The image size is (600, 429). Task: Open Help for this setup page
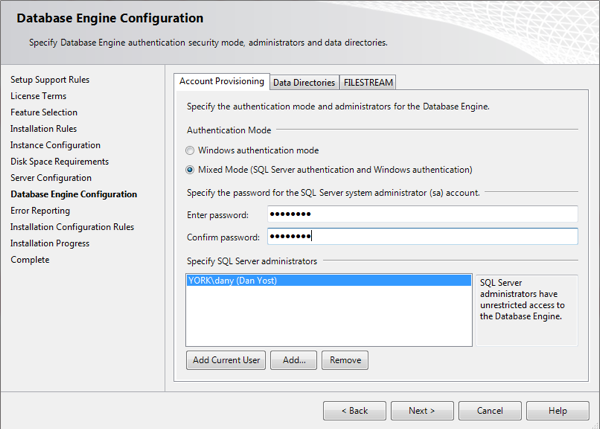click(x=558, y=411)
